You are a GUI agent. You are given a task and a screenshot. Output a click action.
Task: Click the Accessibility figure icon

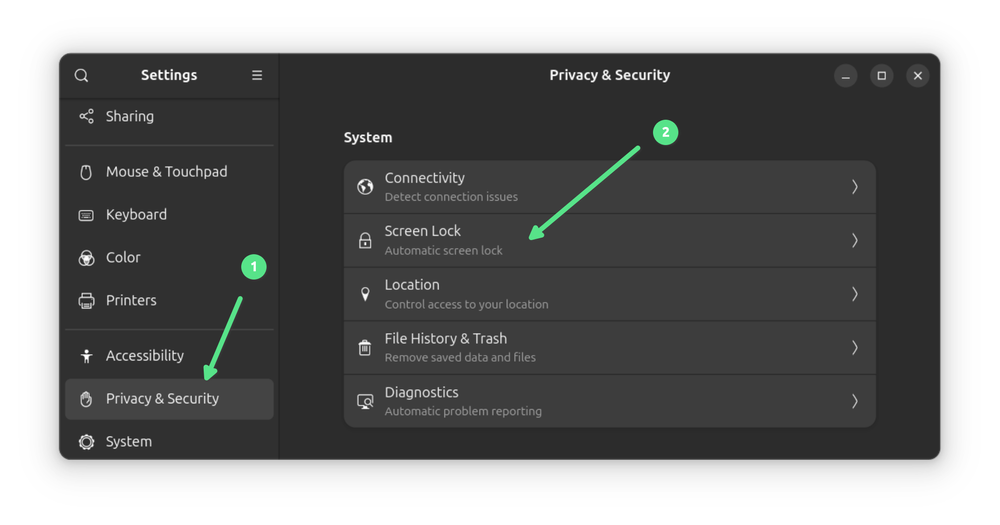(x=87, y=356)
